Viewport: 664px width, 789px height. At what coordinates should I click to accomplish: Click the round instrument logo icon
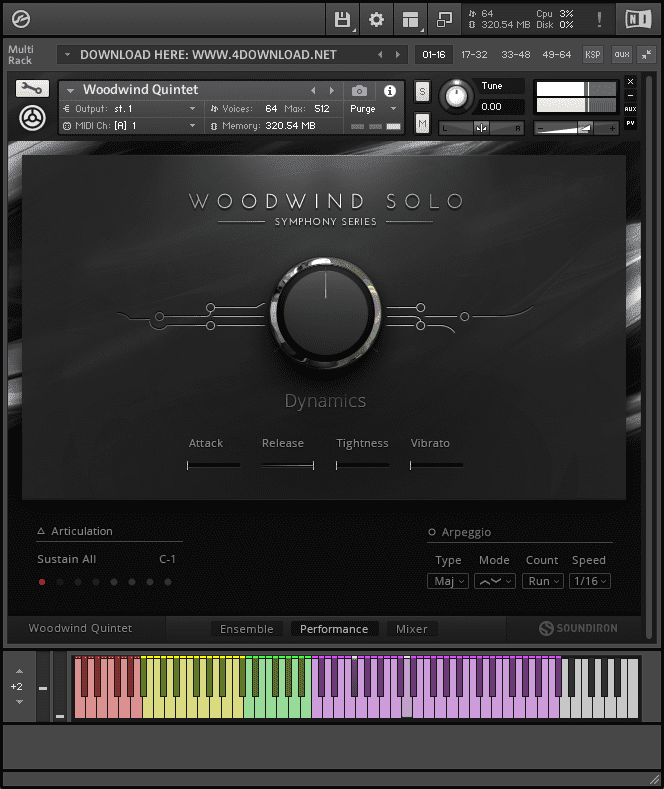coord(32,118)
